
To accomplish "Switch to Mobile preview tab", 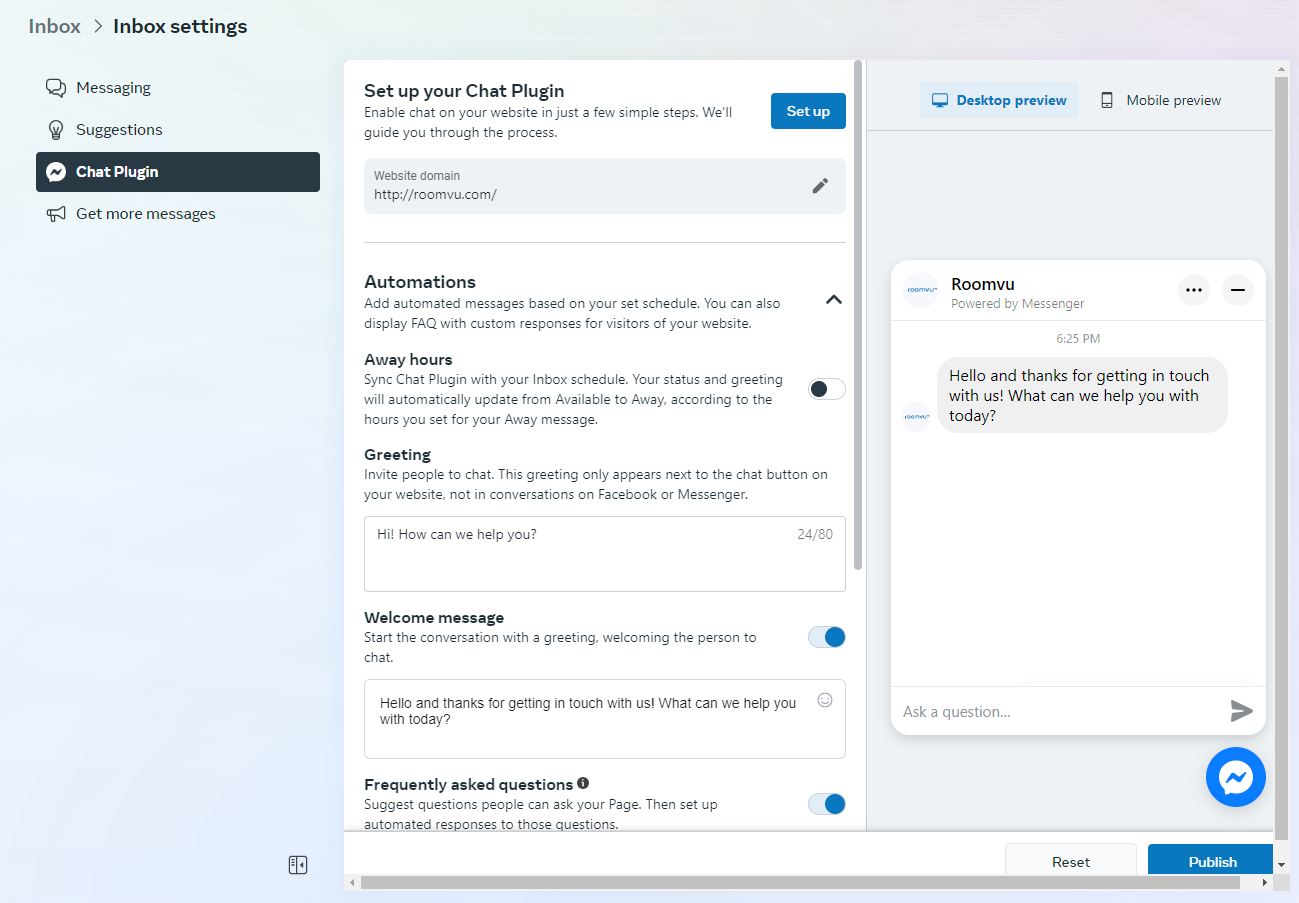I will coord(1160,100).
